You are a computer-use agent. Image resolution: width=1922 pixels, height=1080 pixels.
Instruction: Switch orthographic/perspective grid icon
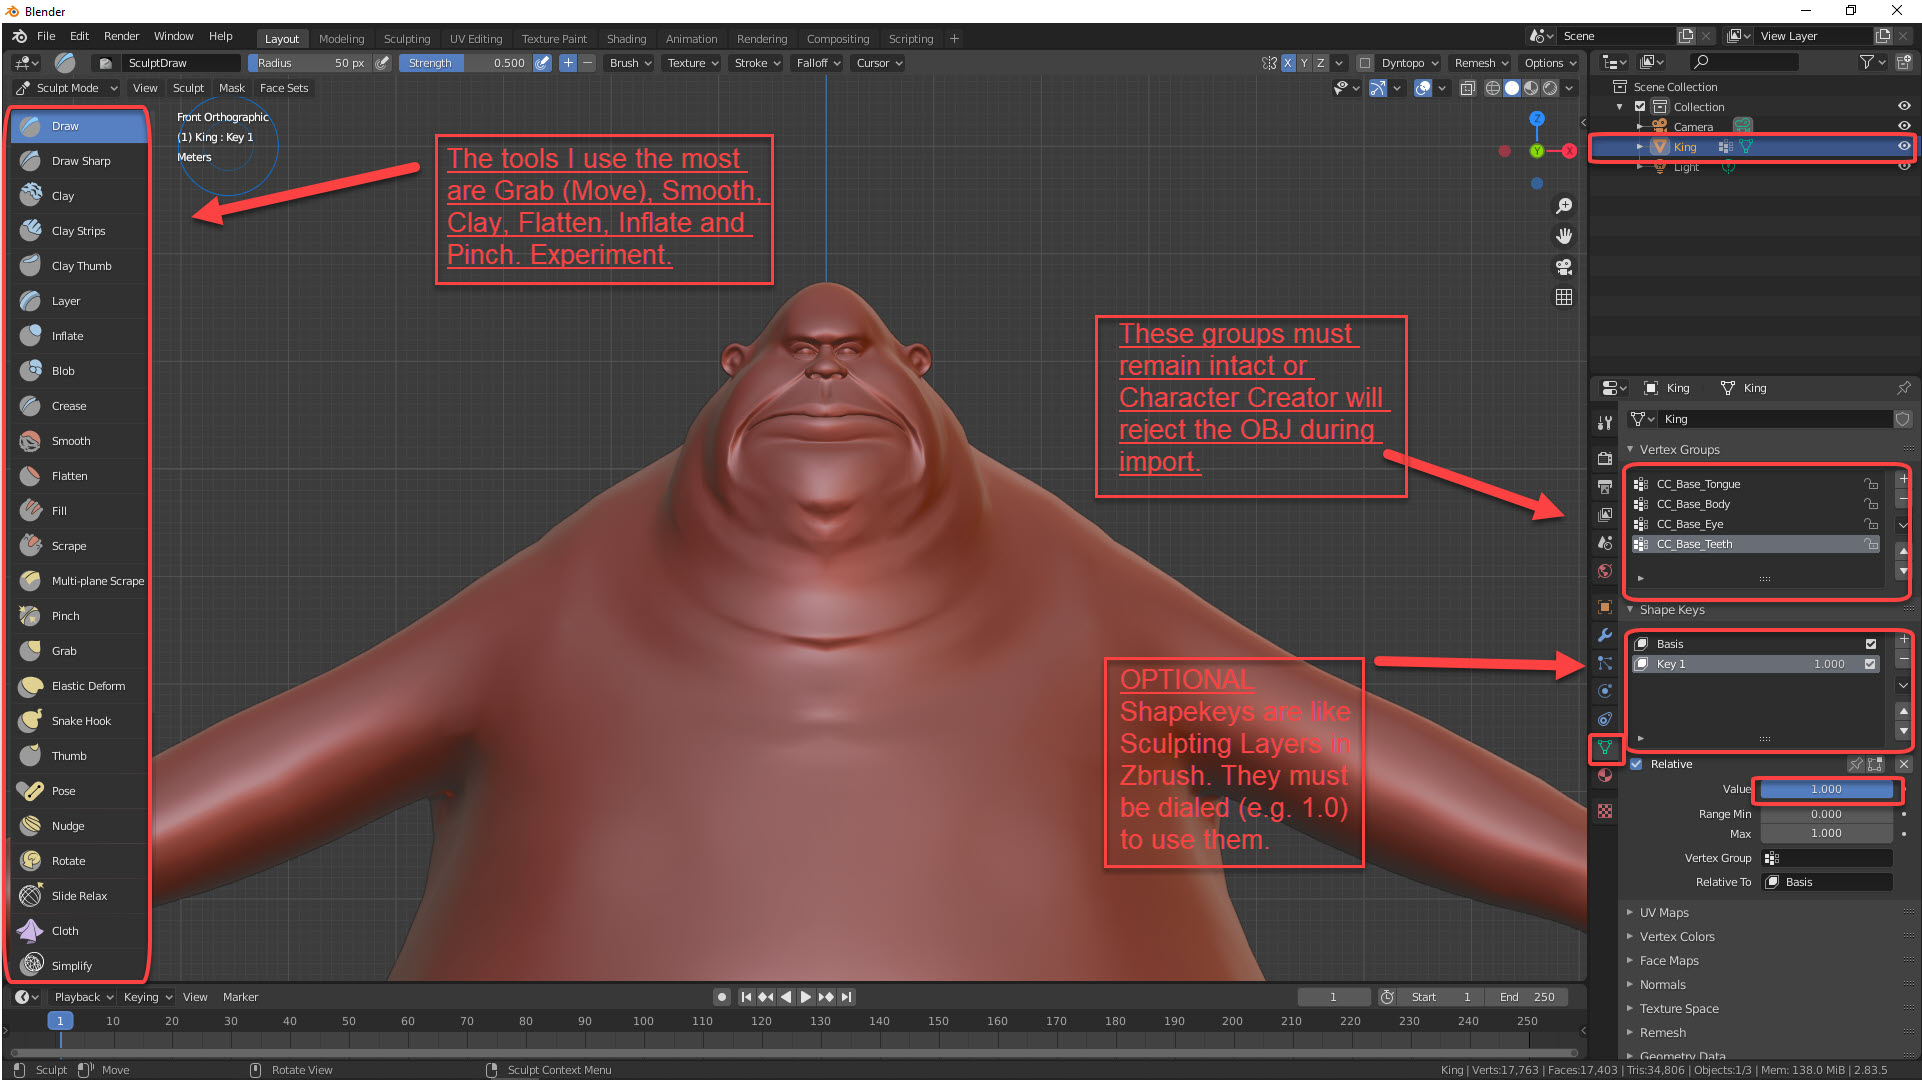pyautogui.click(x=1564, y=297)
